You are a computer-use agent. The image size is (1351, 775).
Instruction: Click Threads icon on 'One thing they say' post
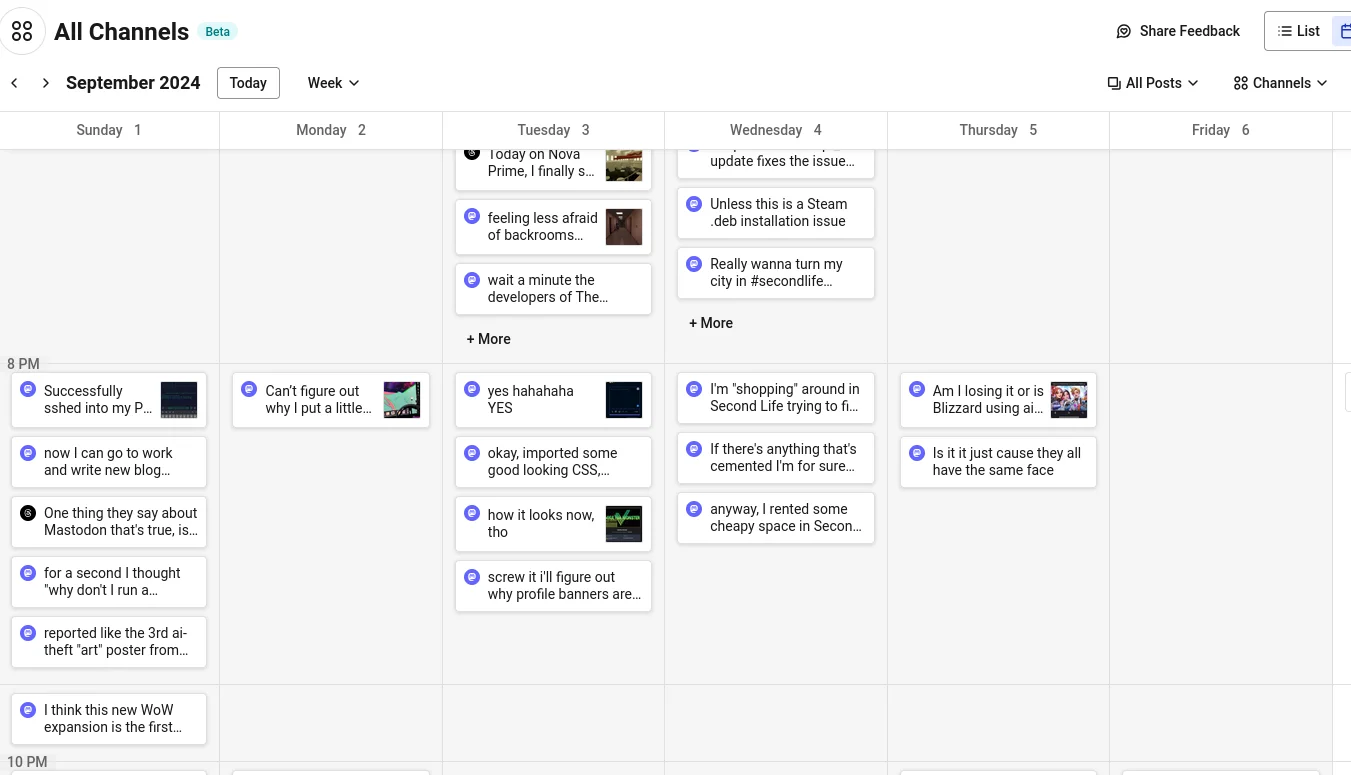pyautogui.click(x=28, y=512)
